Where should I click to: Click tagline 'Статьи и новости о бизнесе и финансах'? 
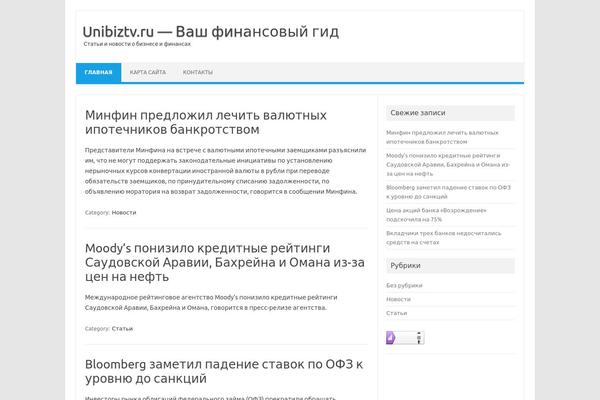pos(137,44)
